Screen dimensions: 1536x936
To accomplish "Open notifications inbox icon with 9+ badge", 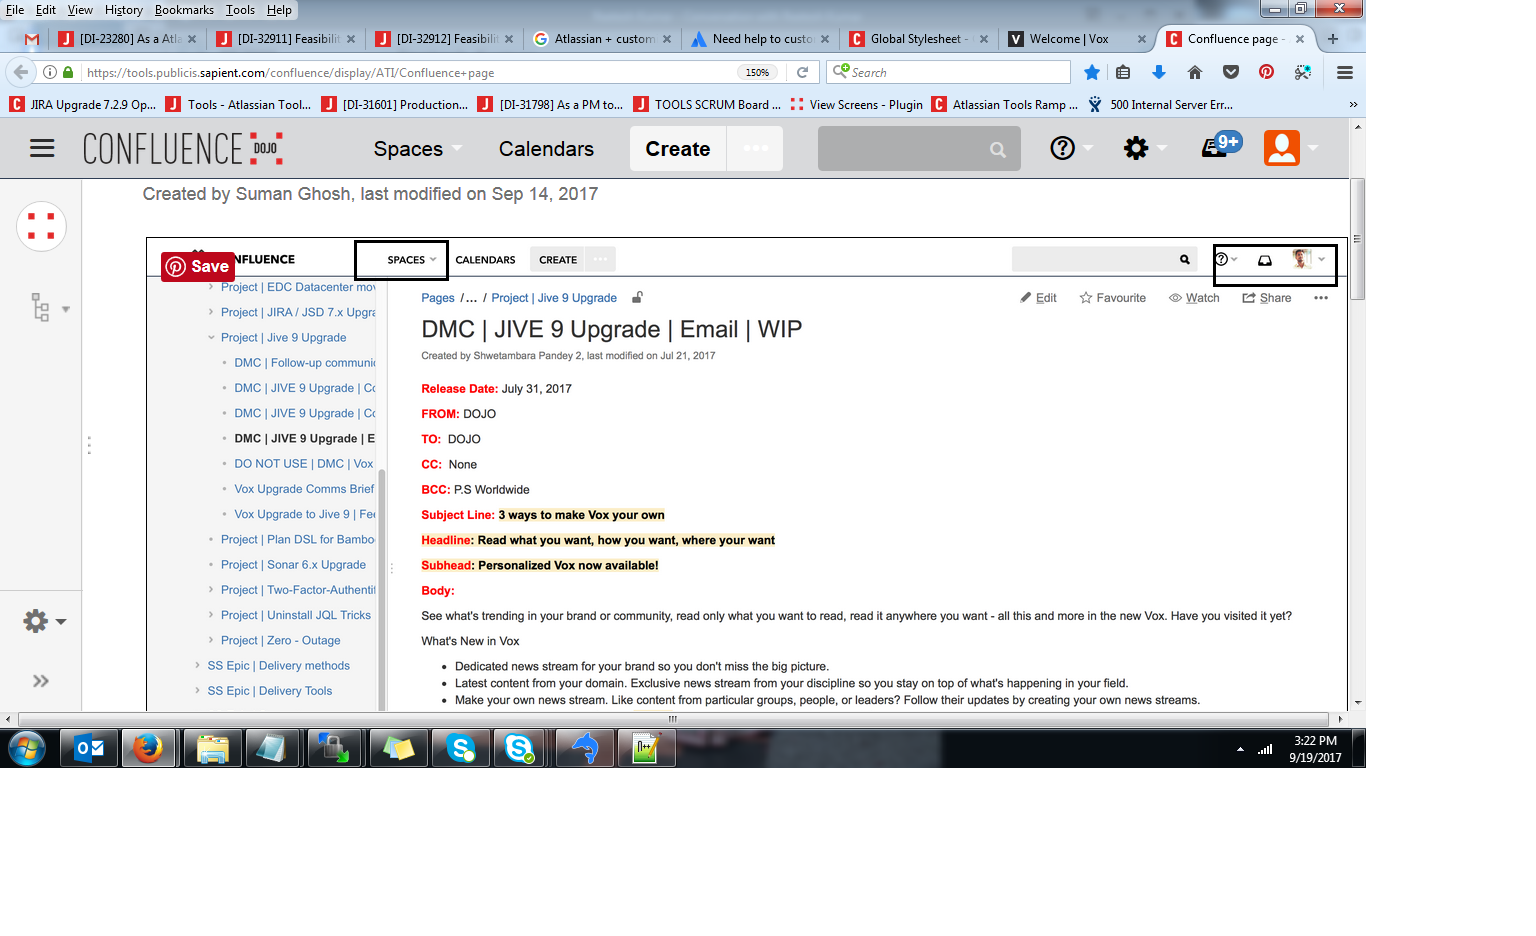I will click(x=1221, y=145).
